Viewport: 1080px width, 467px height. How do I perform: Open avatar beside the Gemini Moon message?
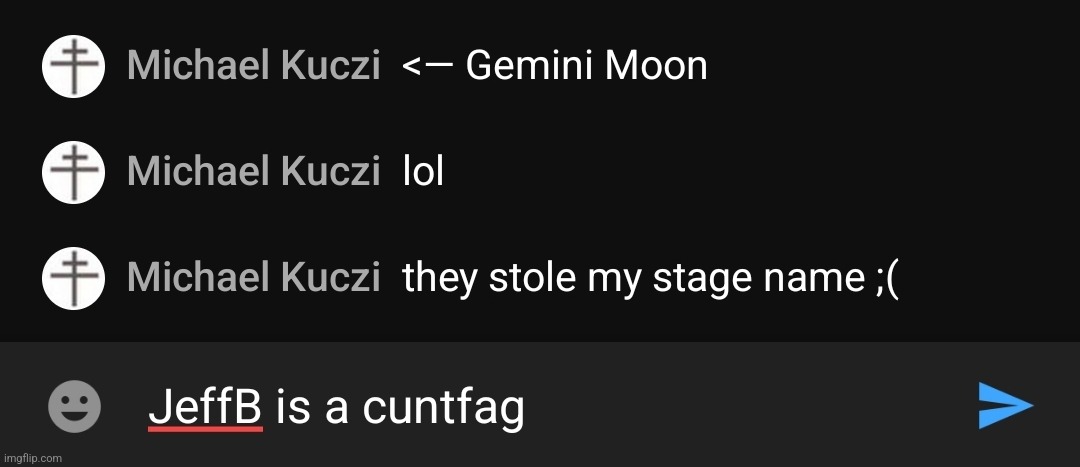click(x=73, y=66)
